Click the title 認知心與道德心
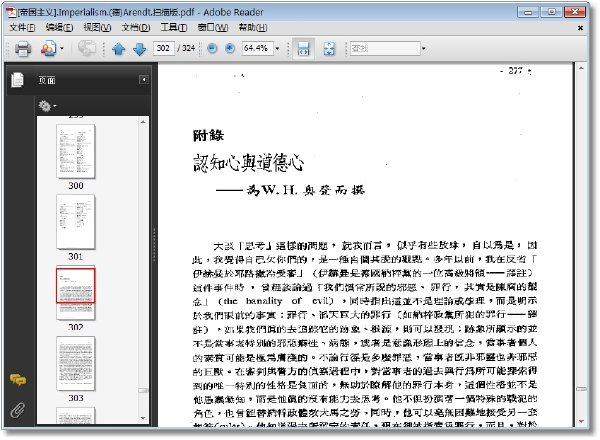 click(x=249, y=163)
